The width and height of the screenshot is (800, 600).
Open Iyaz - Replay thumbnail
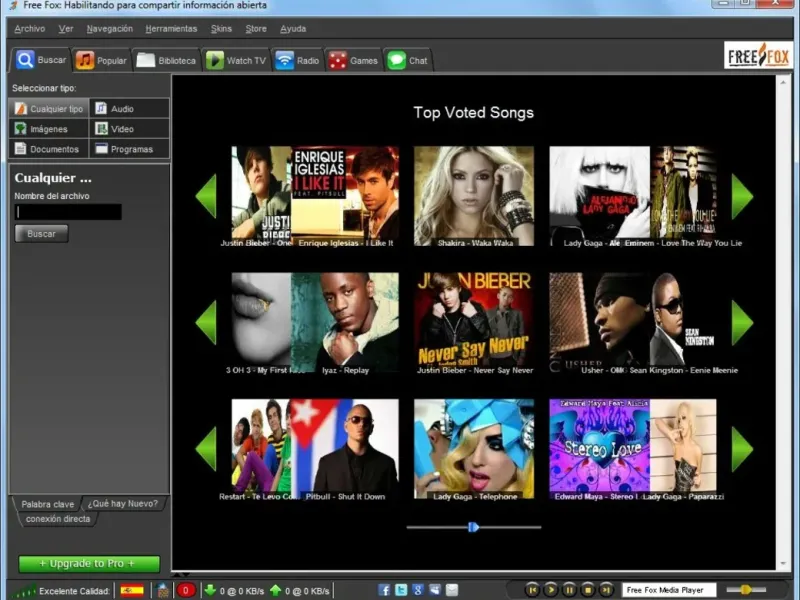click(345, 322)
